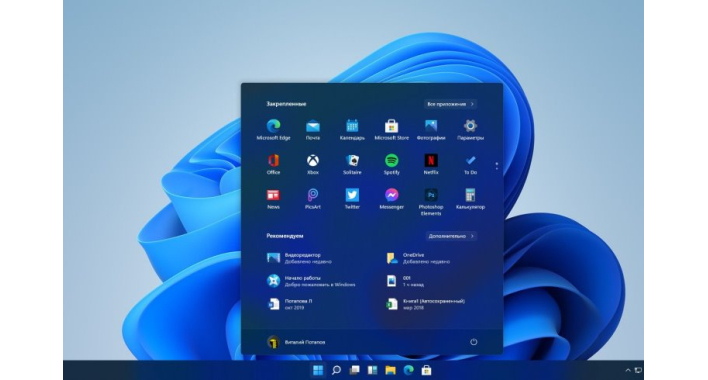Expand hidden system tray icons
708x380 pixels.
pos(628,370)
